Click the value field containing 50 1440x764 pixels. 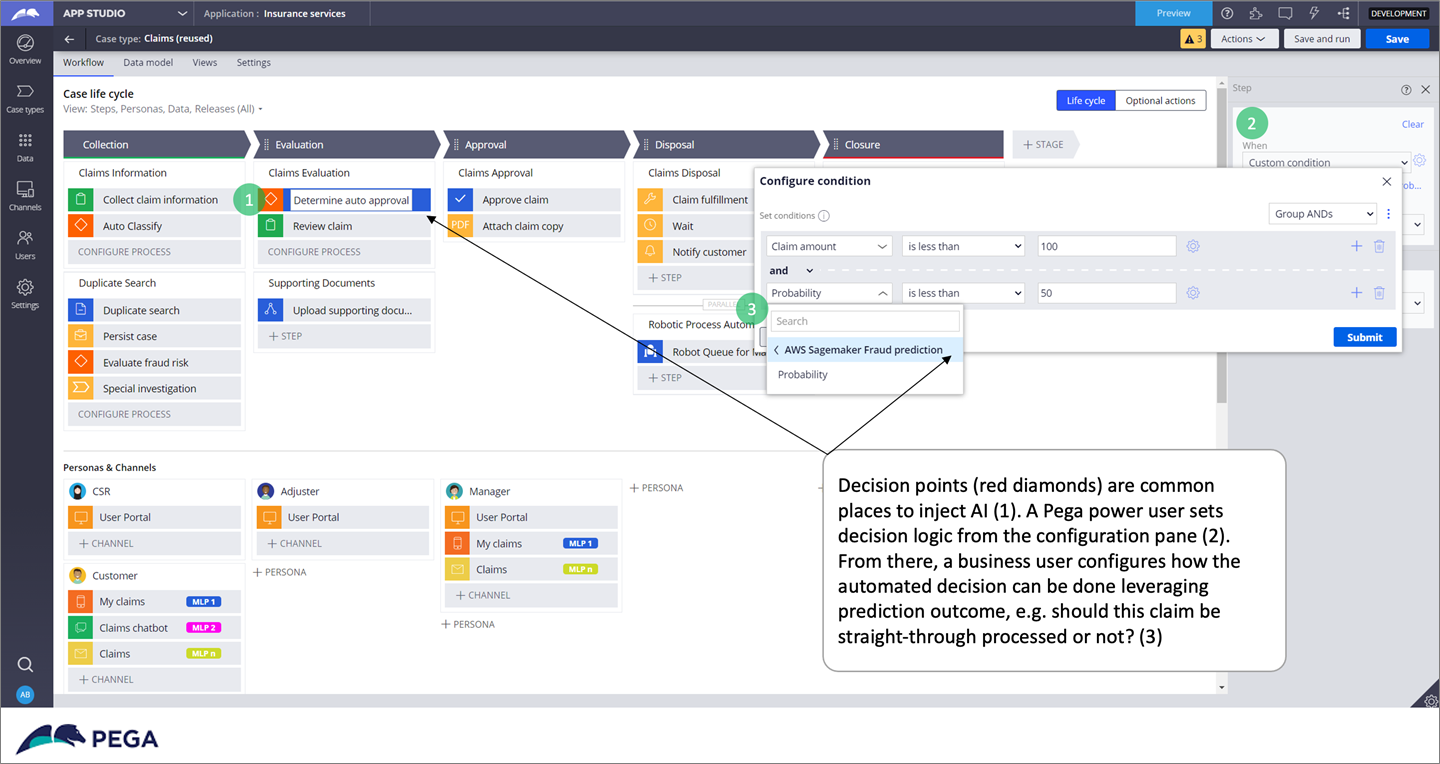click(x=1106, y=293)
